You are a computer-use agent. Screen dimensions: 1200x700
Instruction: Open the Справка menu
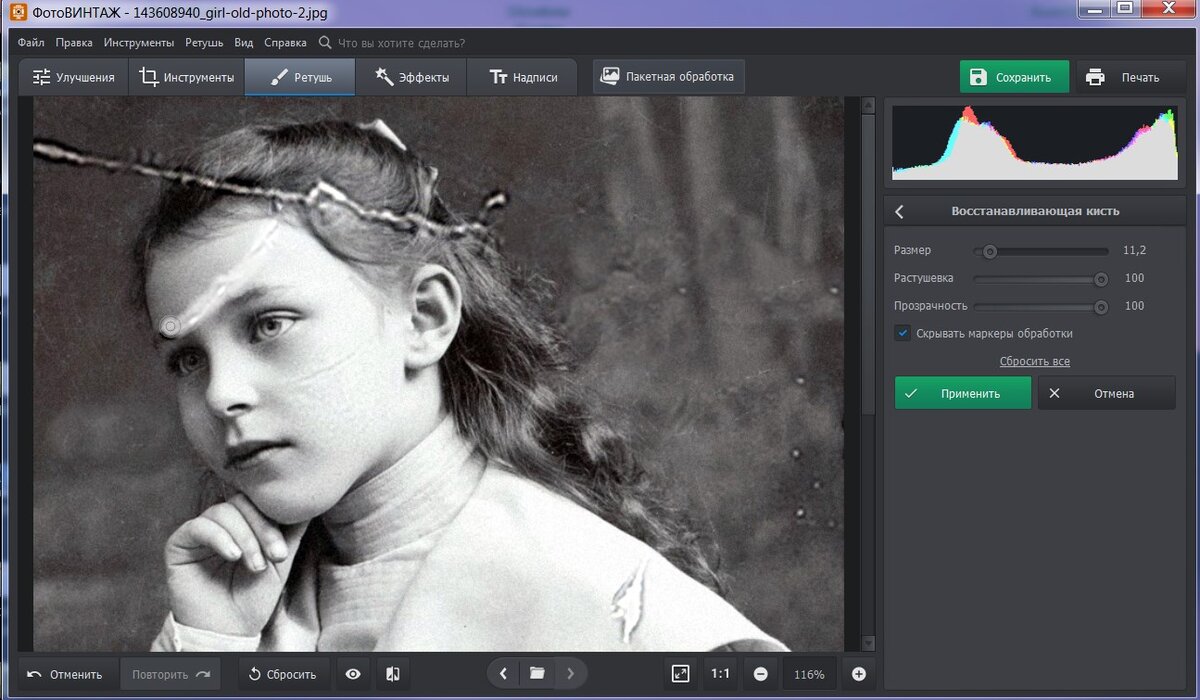point(285,43)
